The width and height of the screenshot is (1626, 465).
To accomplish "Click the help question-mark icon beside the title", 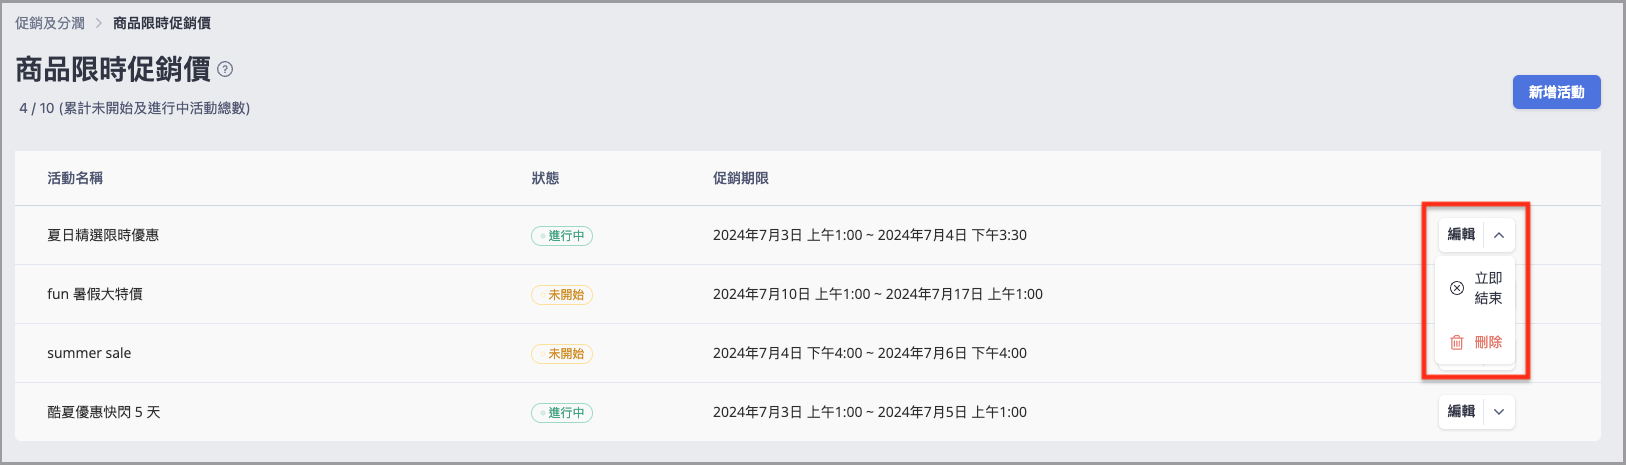I will (x=225, y=69).
